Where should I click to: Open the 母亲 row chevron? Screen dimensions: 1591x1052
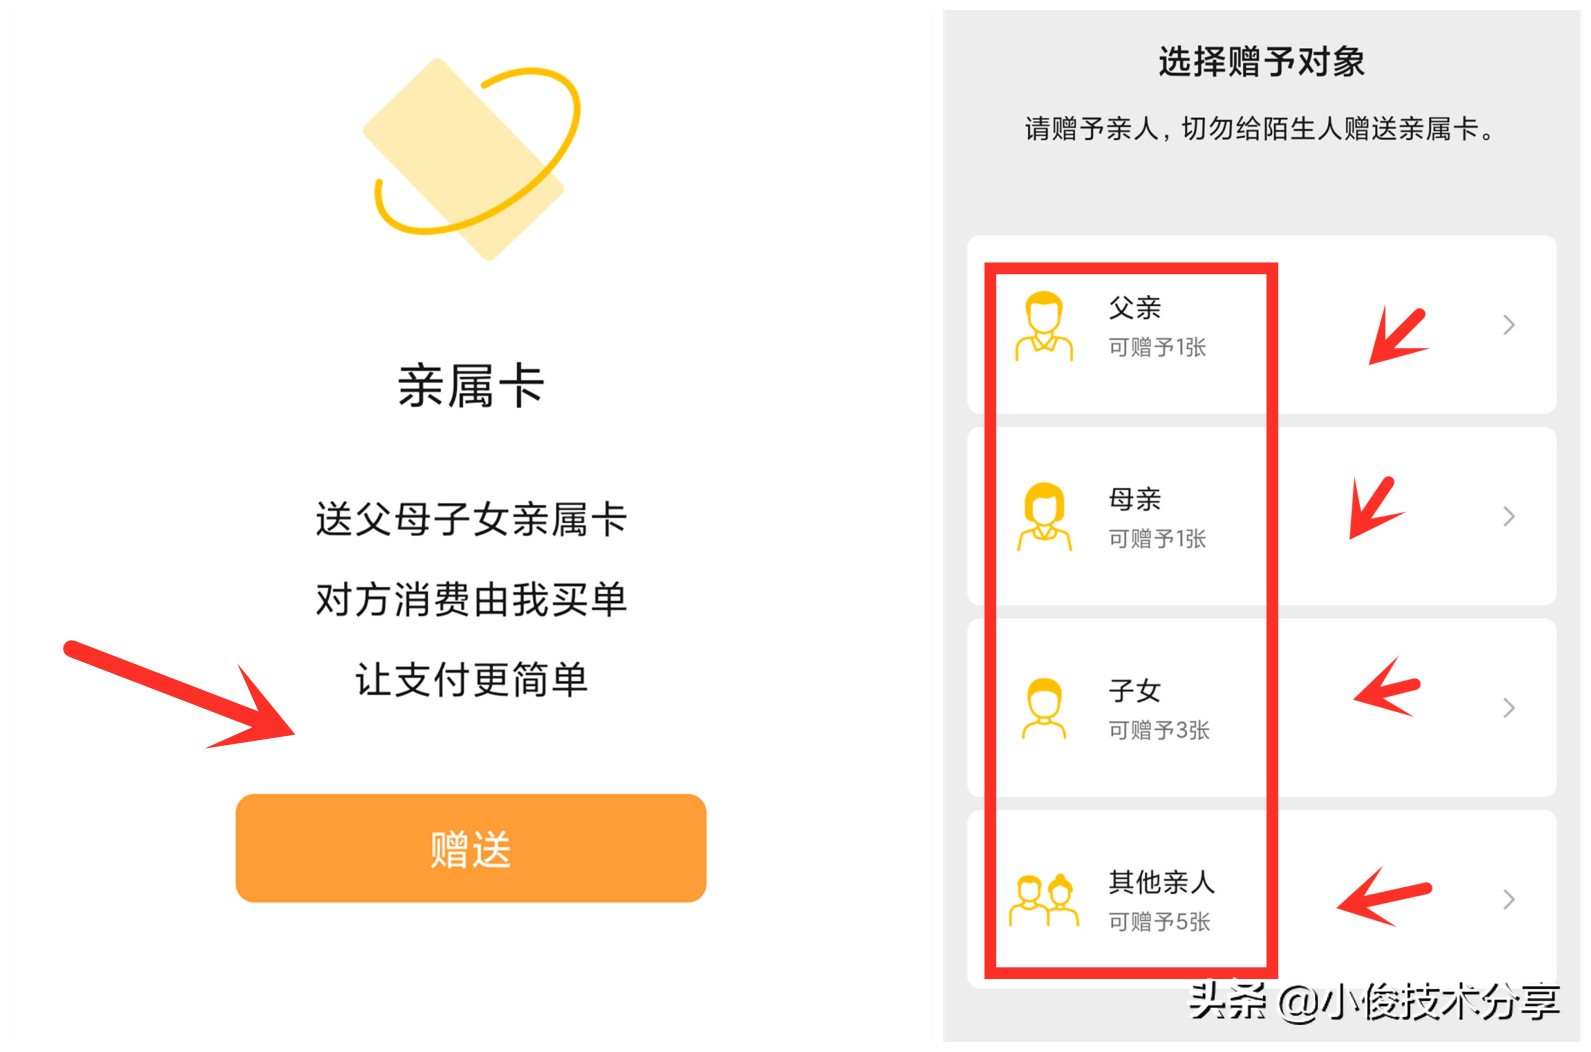[x=1509, y=516]
